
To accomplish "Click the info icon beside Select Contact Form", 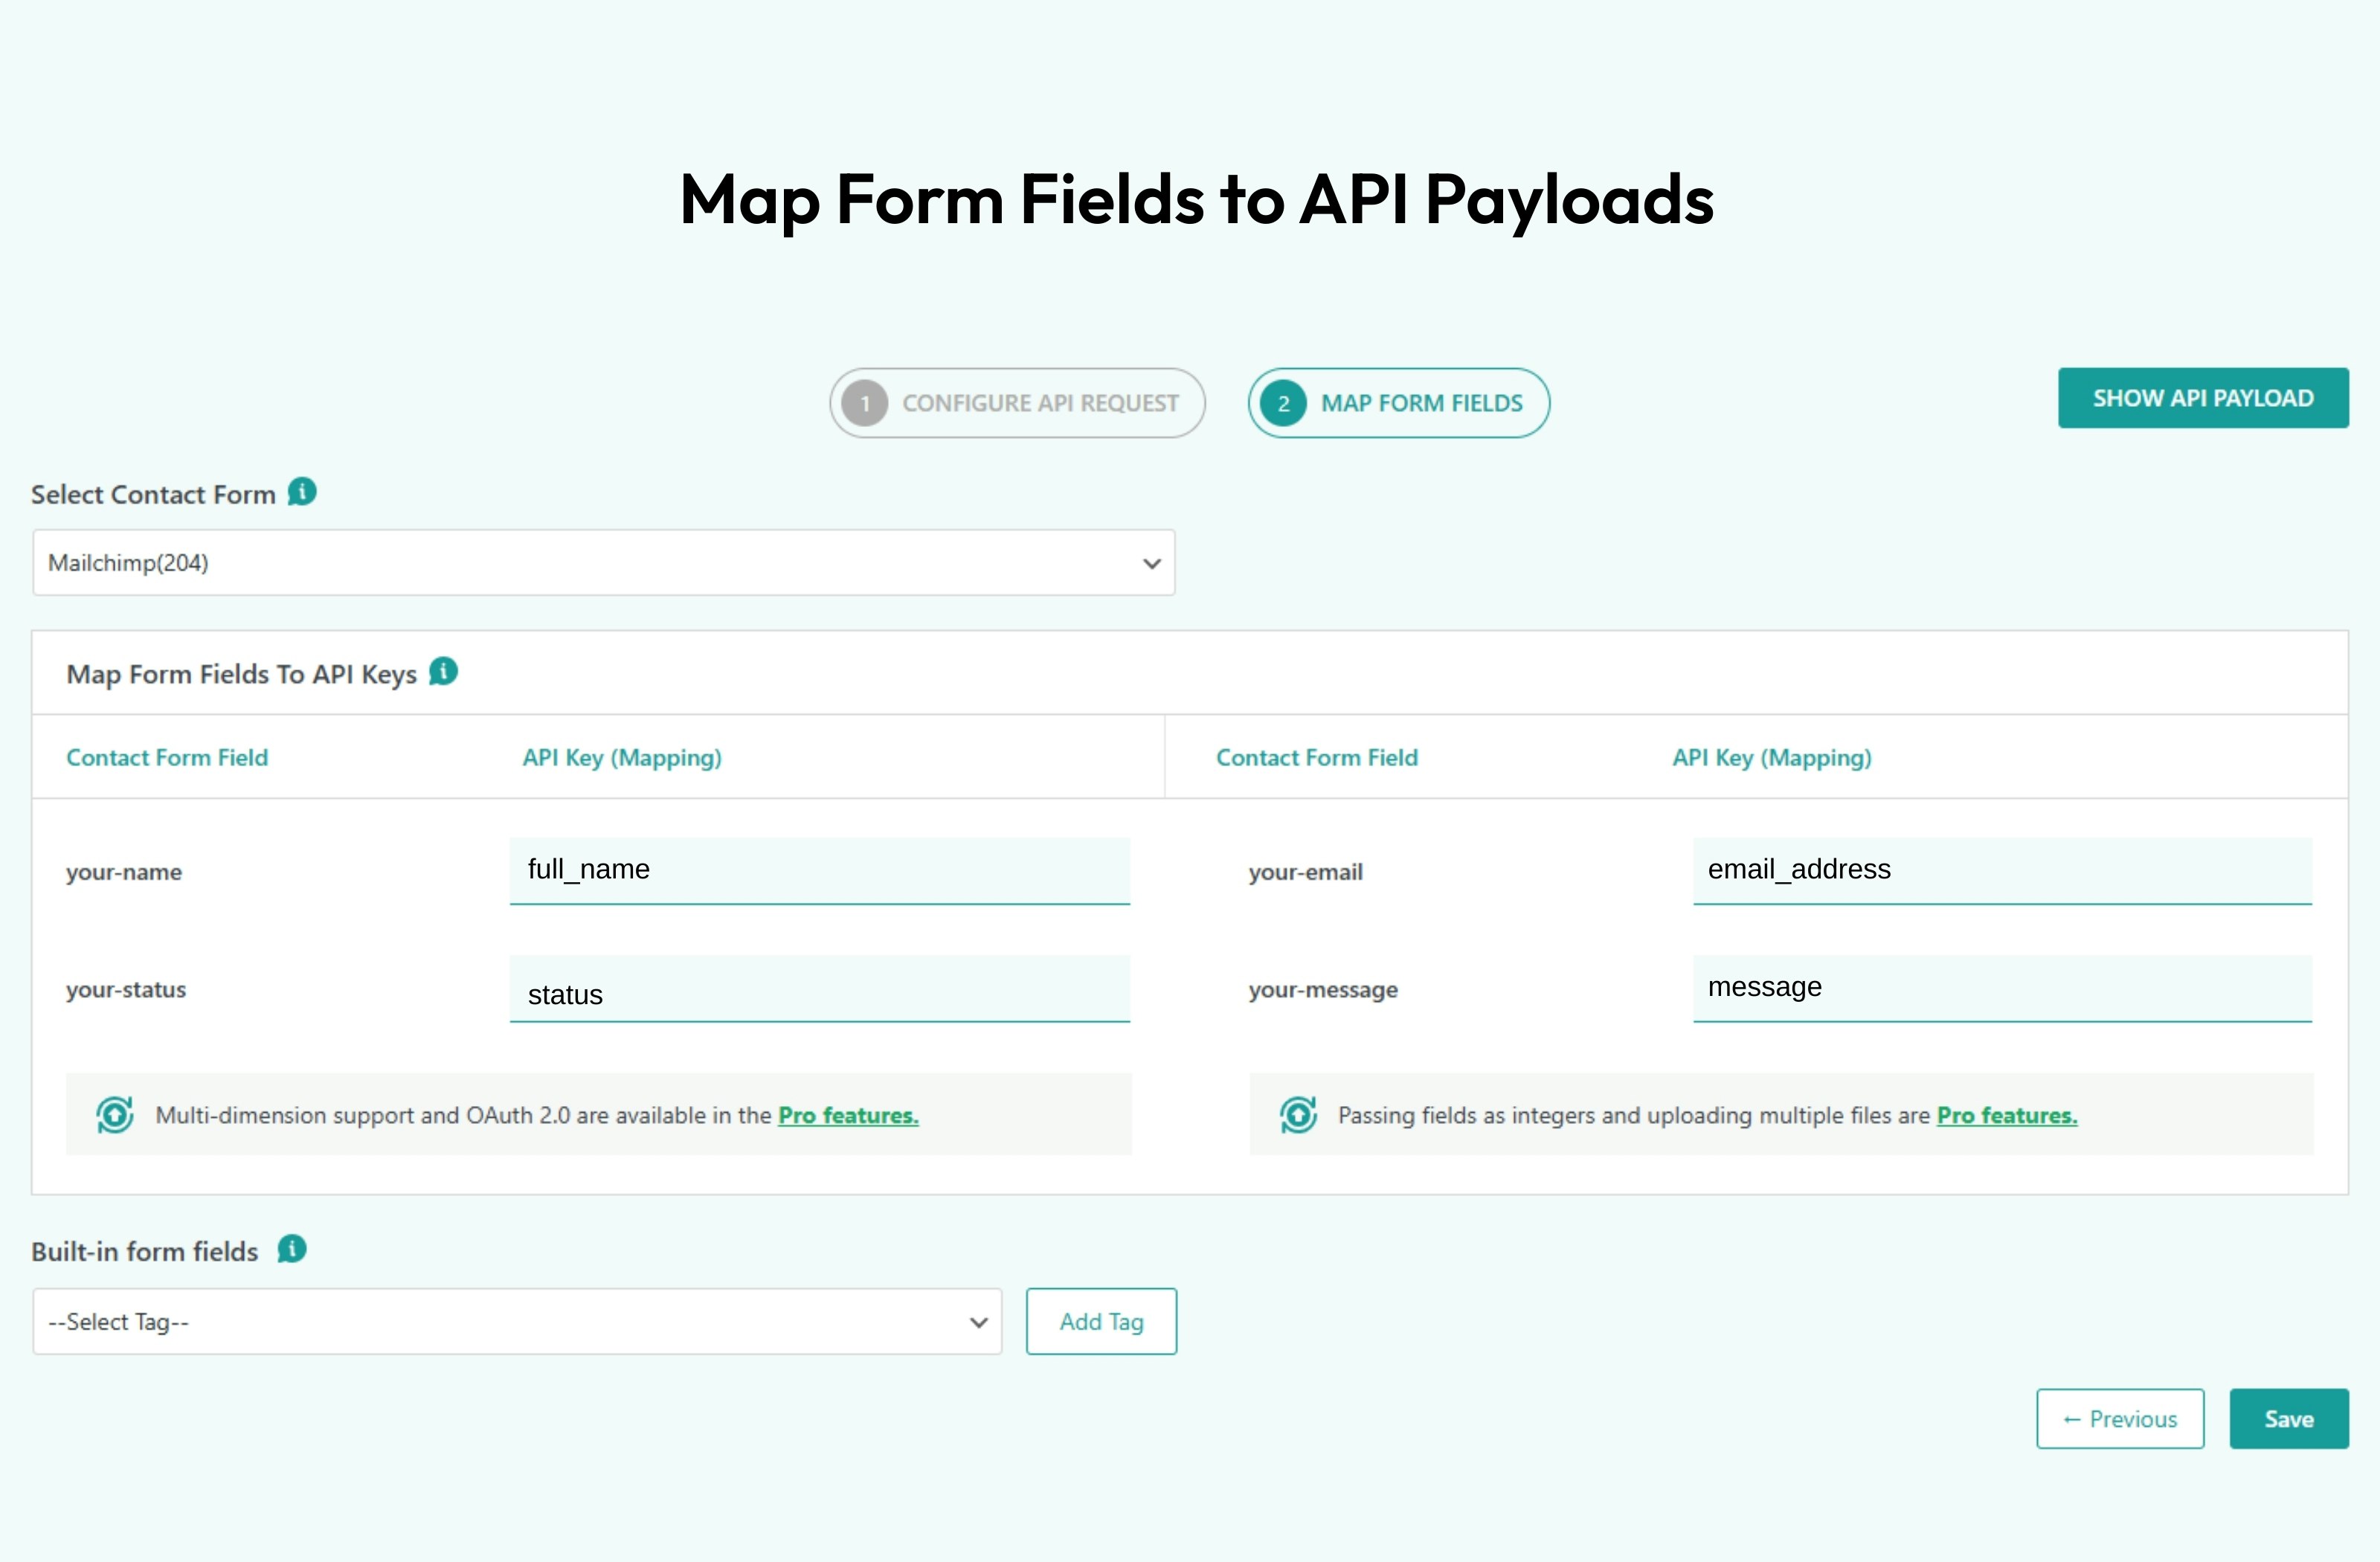I will point(302,491).
